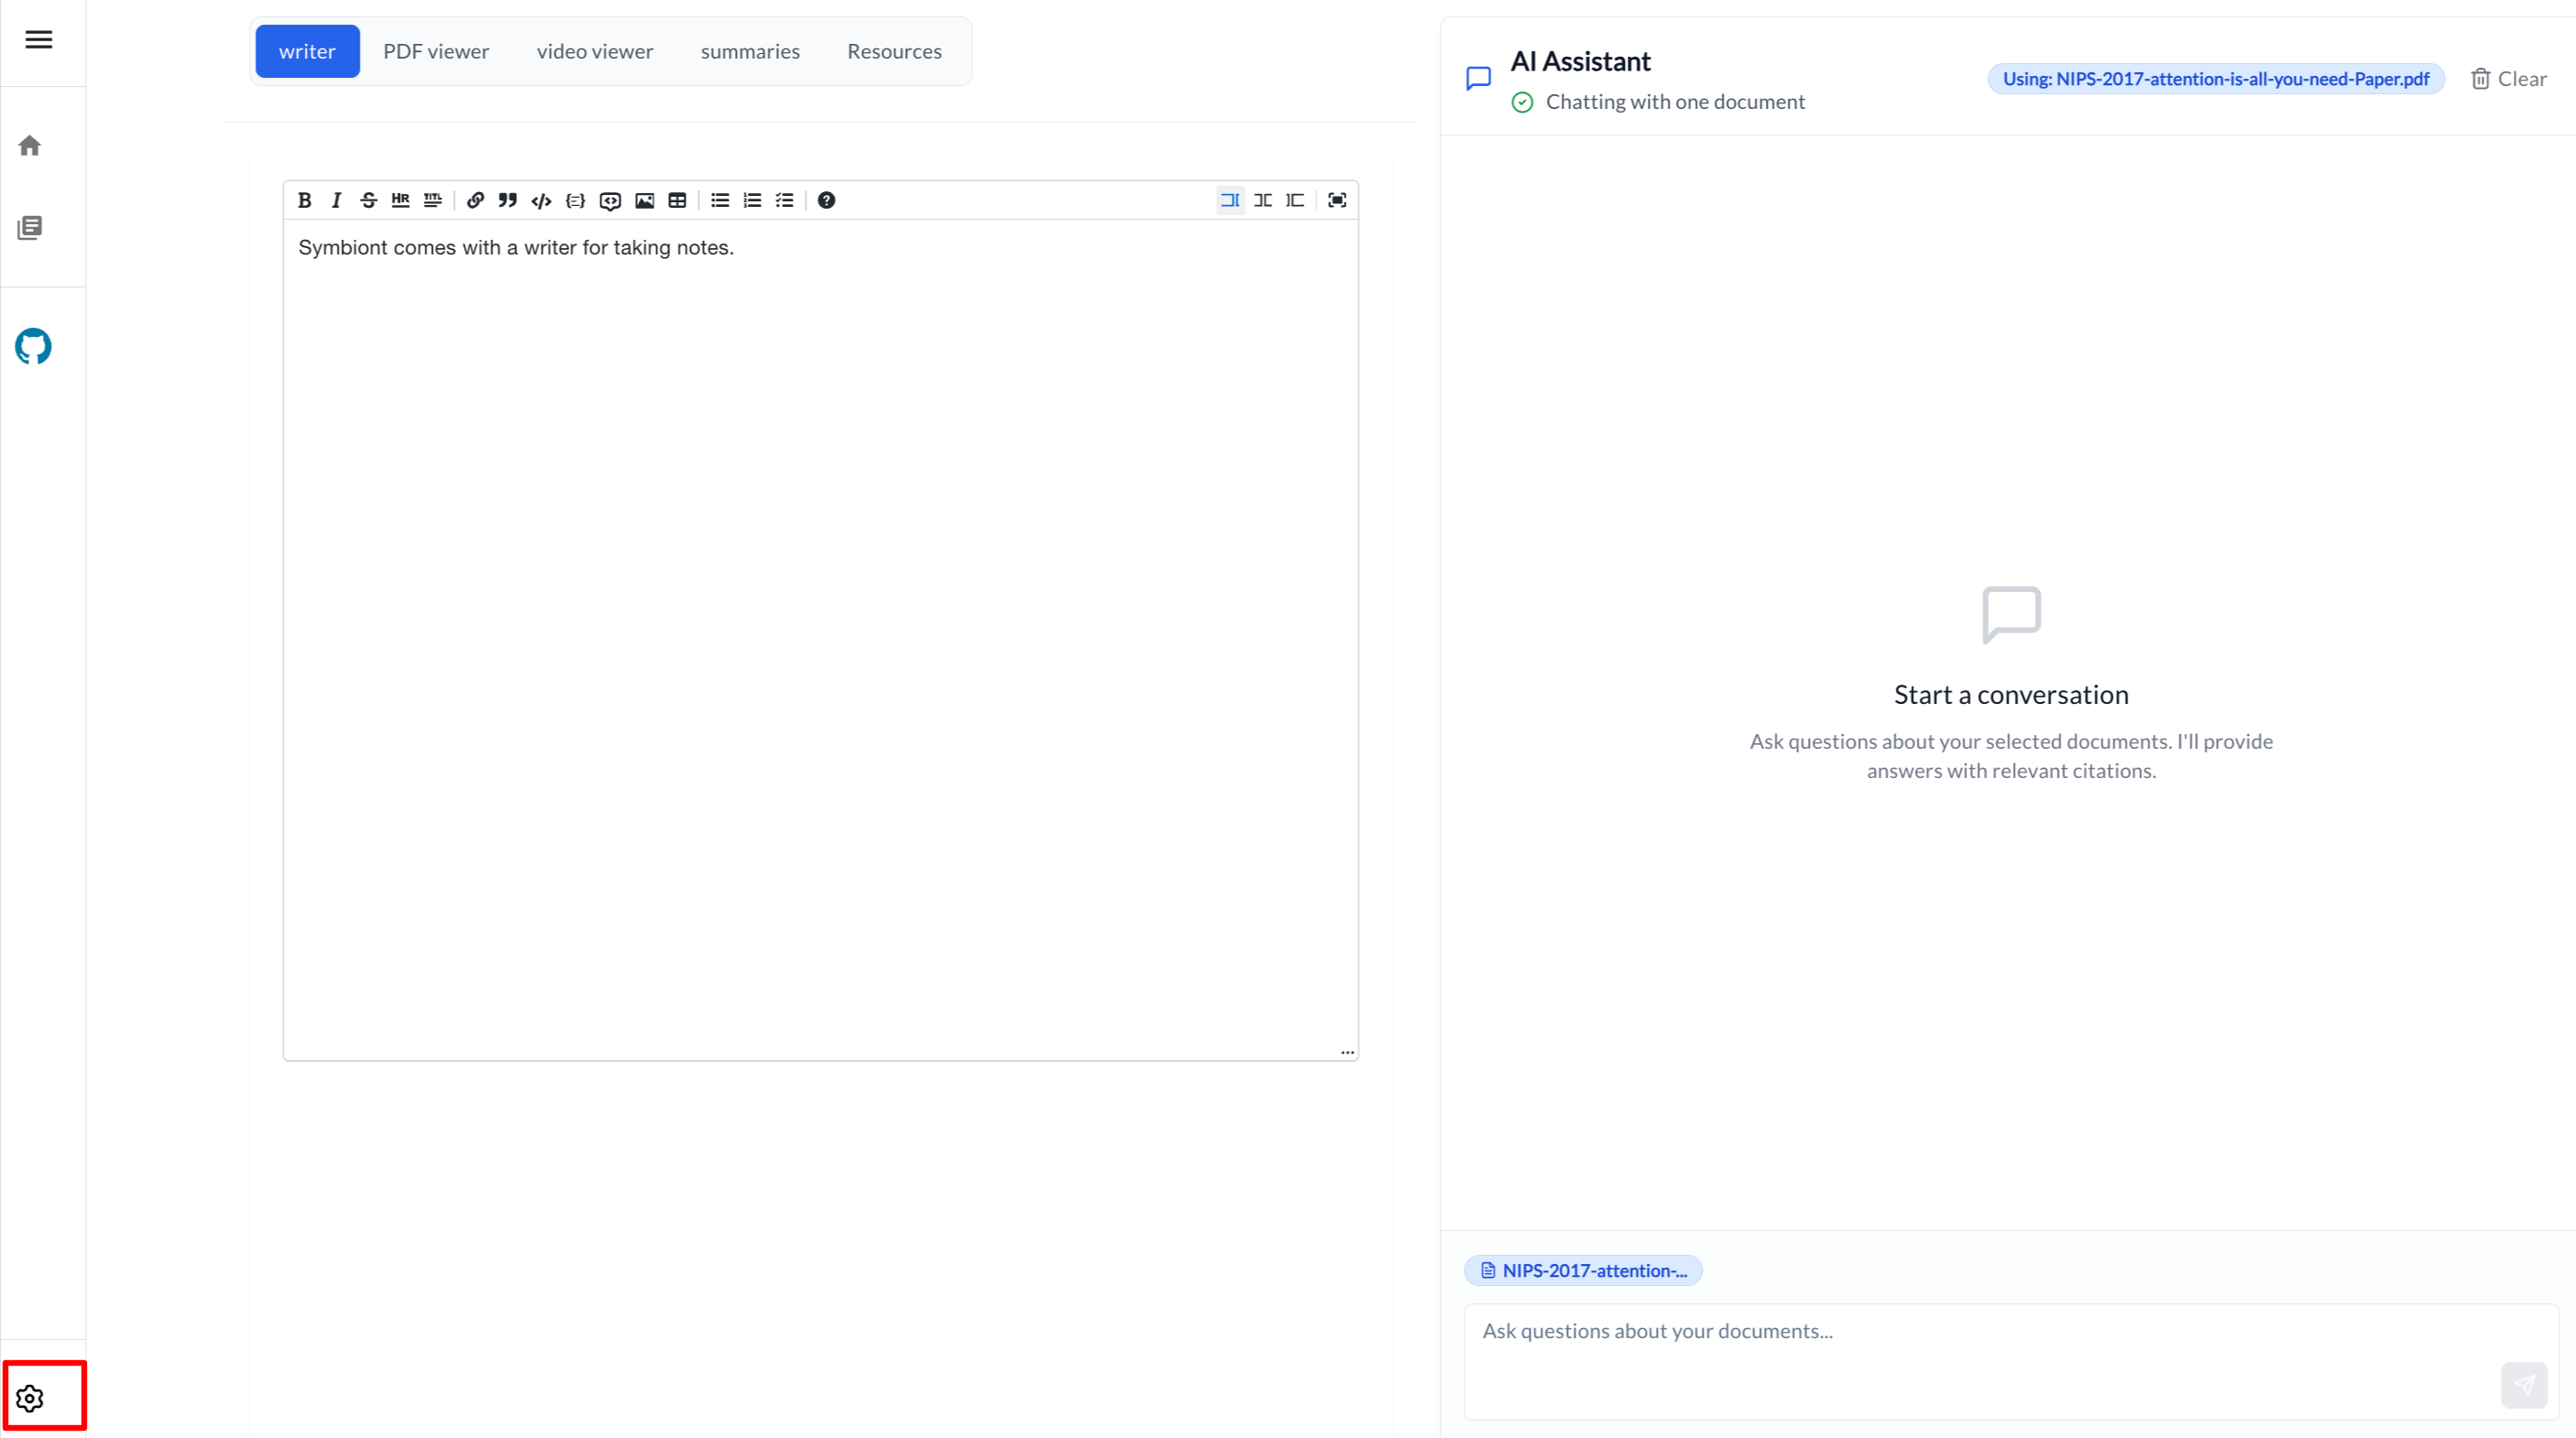Expand the hamburger sidebar menu

coord(39,40)
